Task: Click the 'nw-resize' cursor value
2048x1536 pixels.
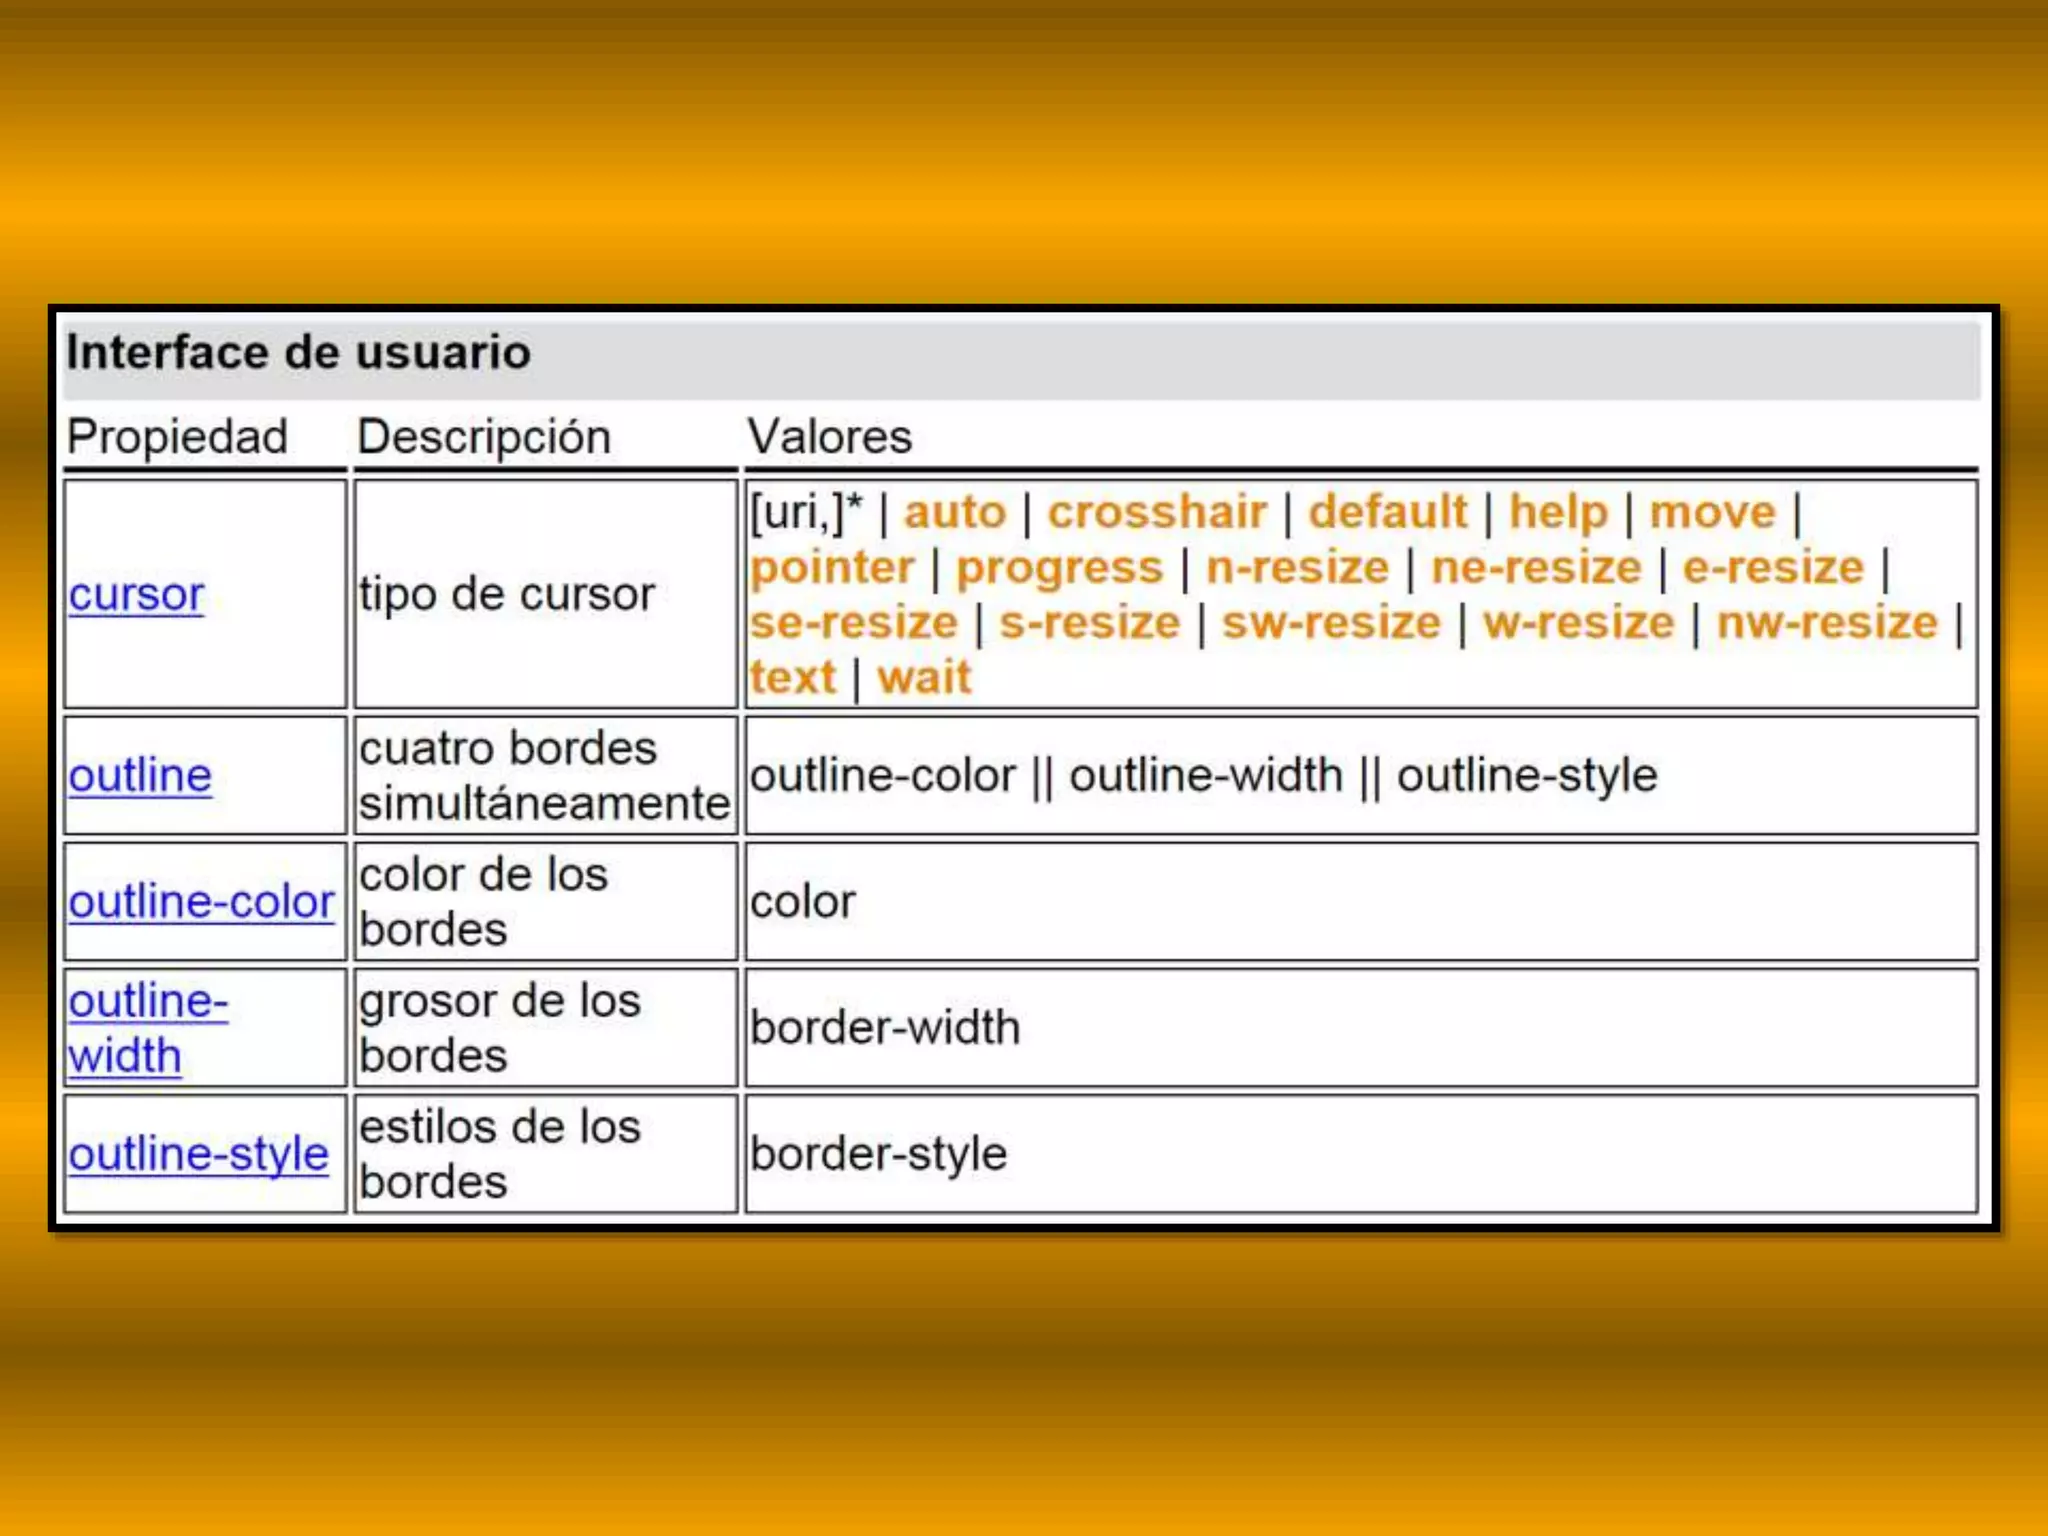Action: (x=1828, y=623)
